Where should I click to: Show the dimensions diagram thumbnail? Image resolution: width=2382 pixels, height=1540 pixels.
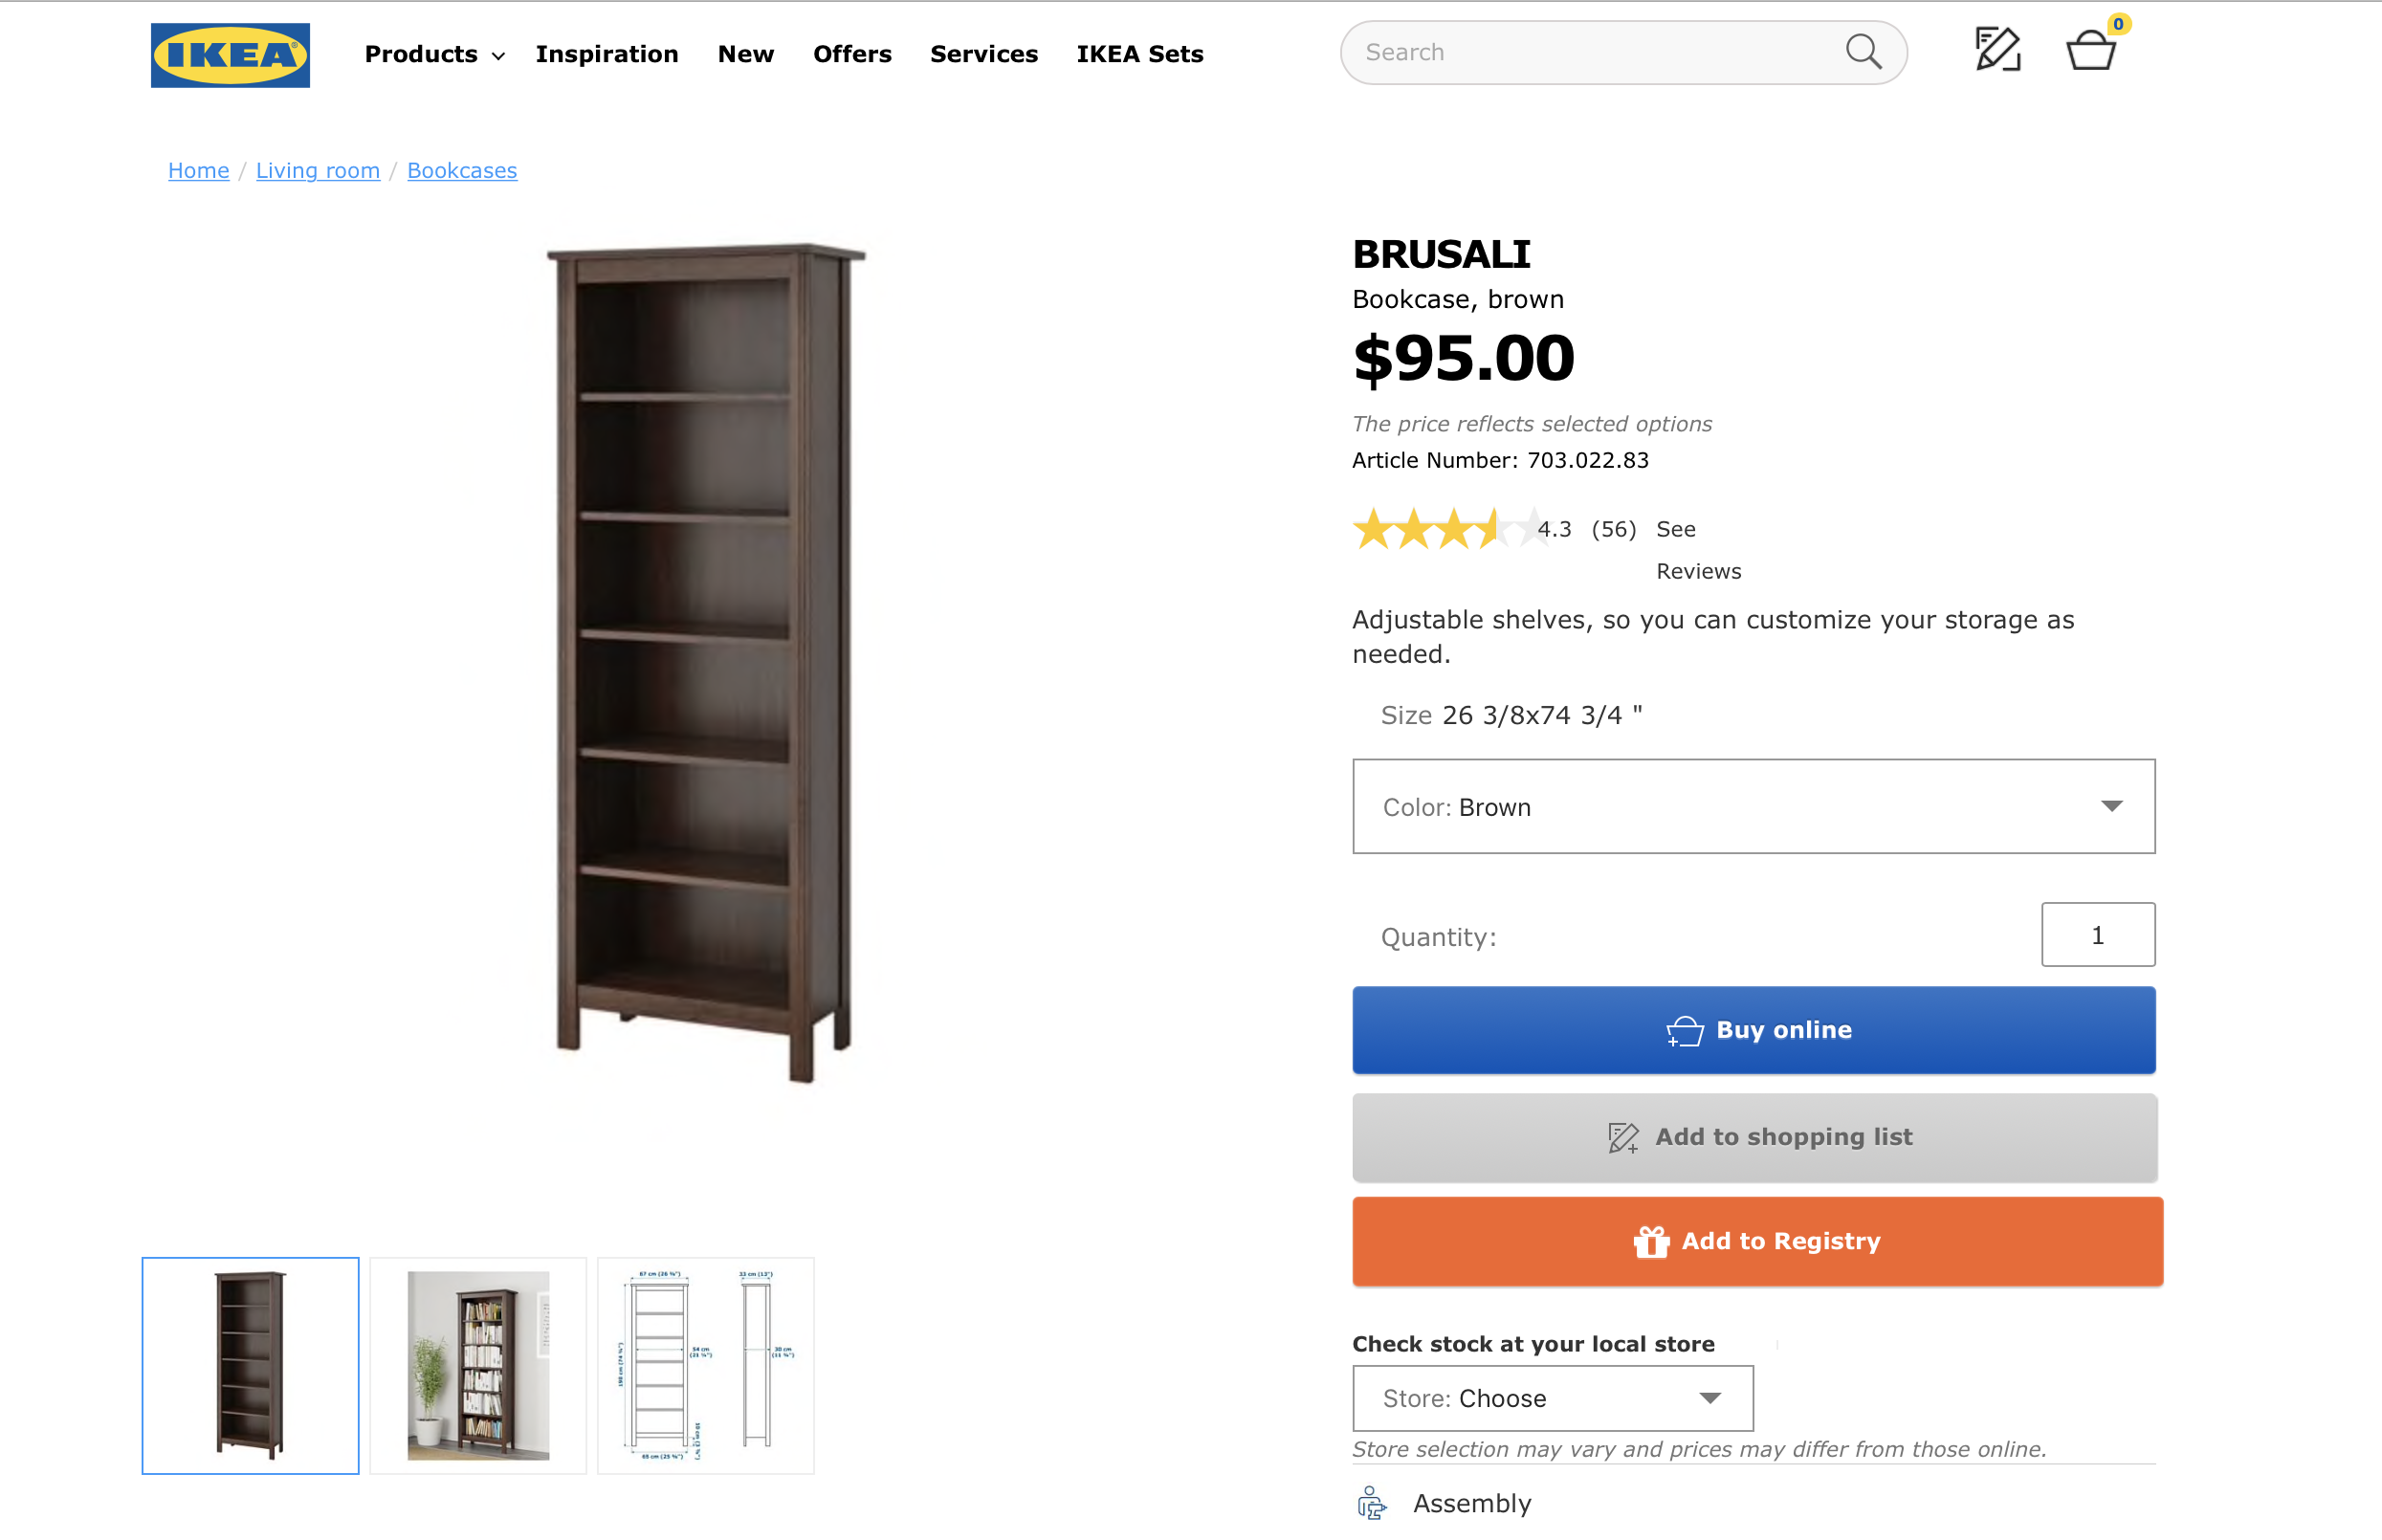(x=706, y=1365)
